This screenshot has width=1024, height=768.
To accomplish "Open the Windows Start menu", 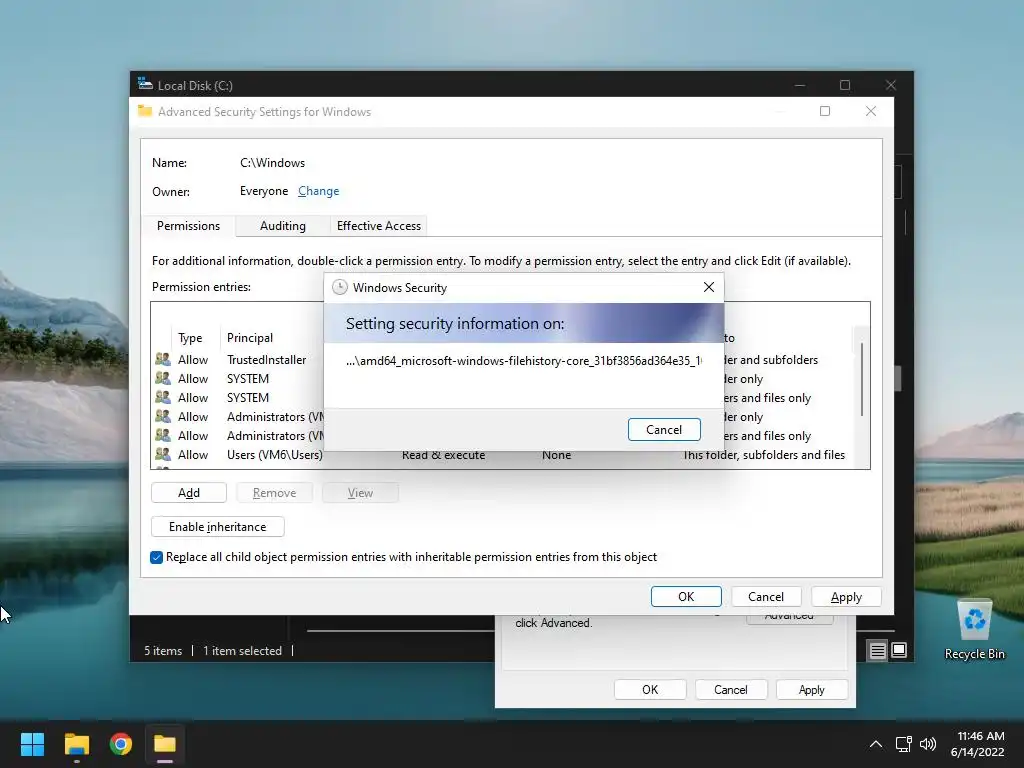I will pos(32,744).
